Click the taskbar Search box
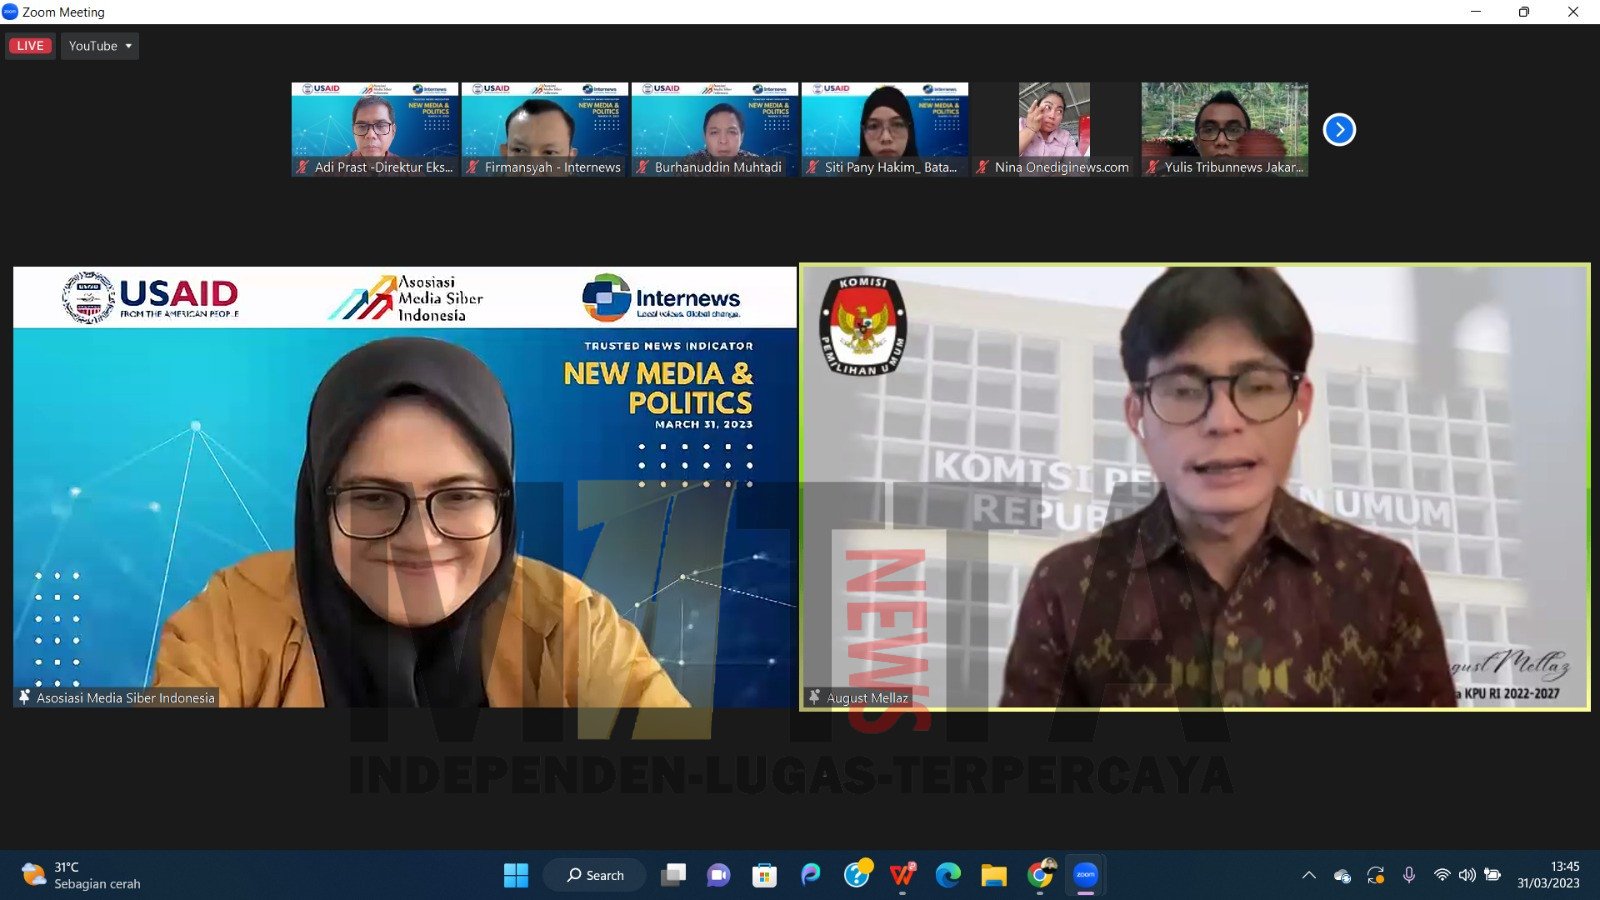Viewport: 1600px width, 900px height. click(595, 876)
